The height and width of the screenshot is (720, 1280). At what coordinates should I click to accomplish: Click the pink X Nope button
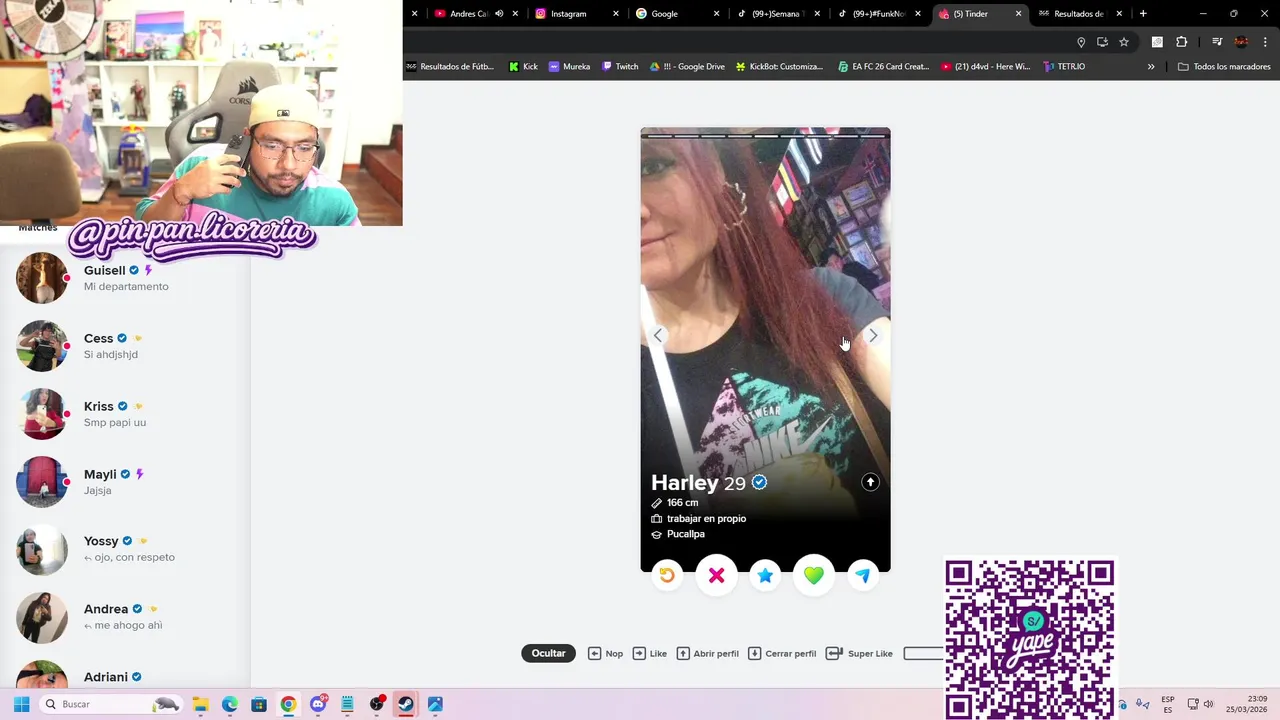pyautogui.click(x=716, y=575)
